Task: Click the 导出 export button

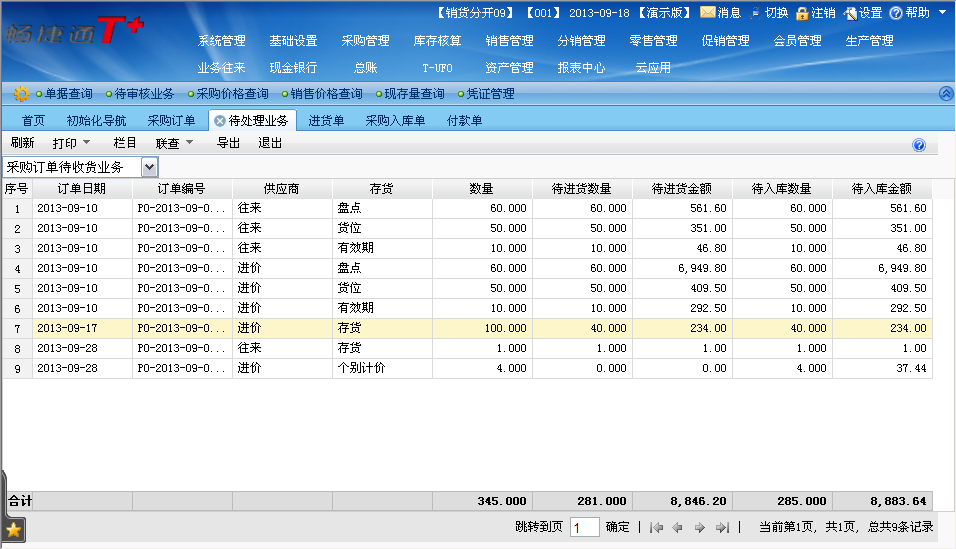Action: tap(229, 143)
